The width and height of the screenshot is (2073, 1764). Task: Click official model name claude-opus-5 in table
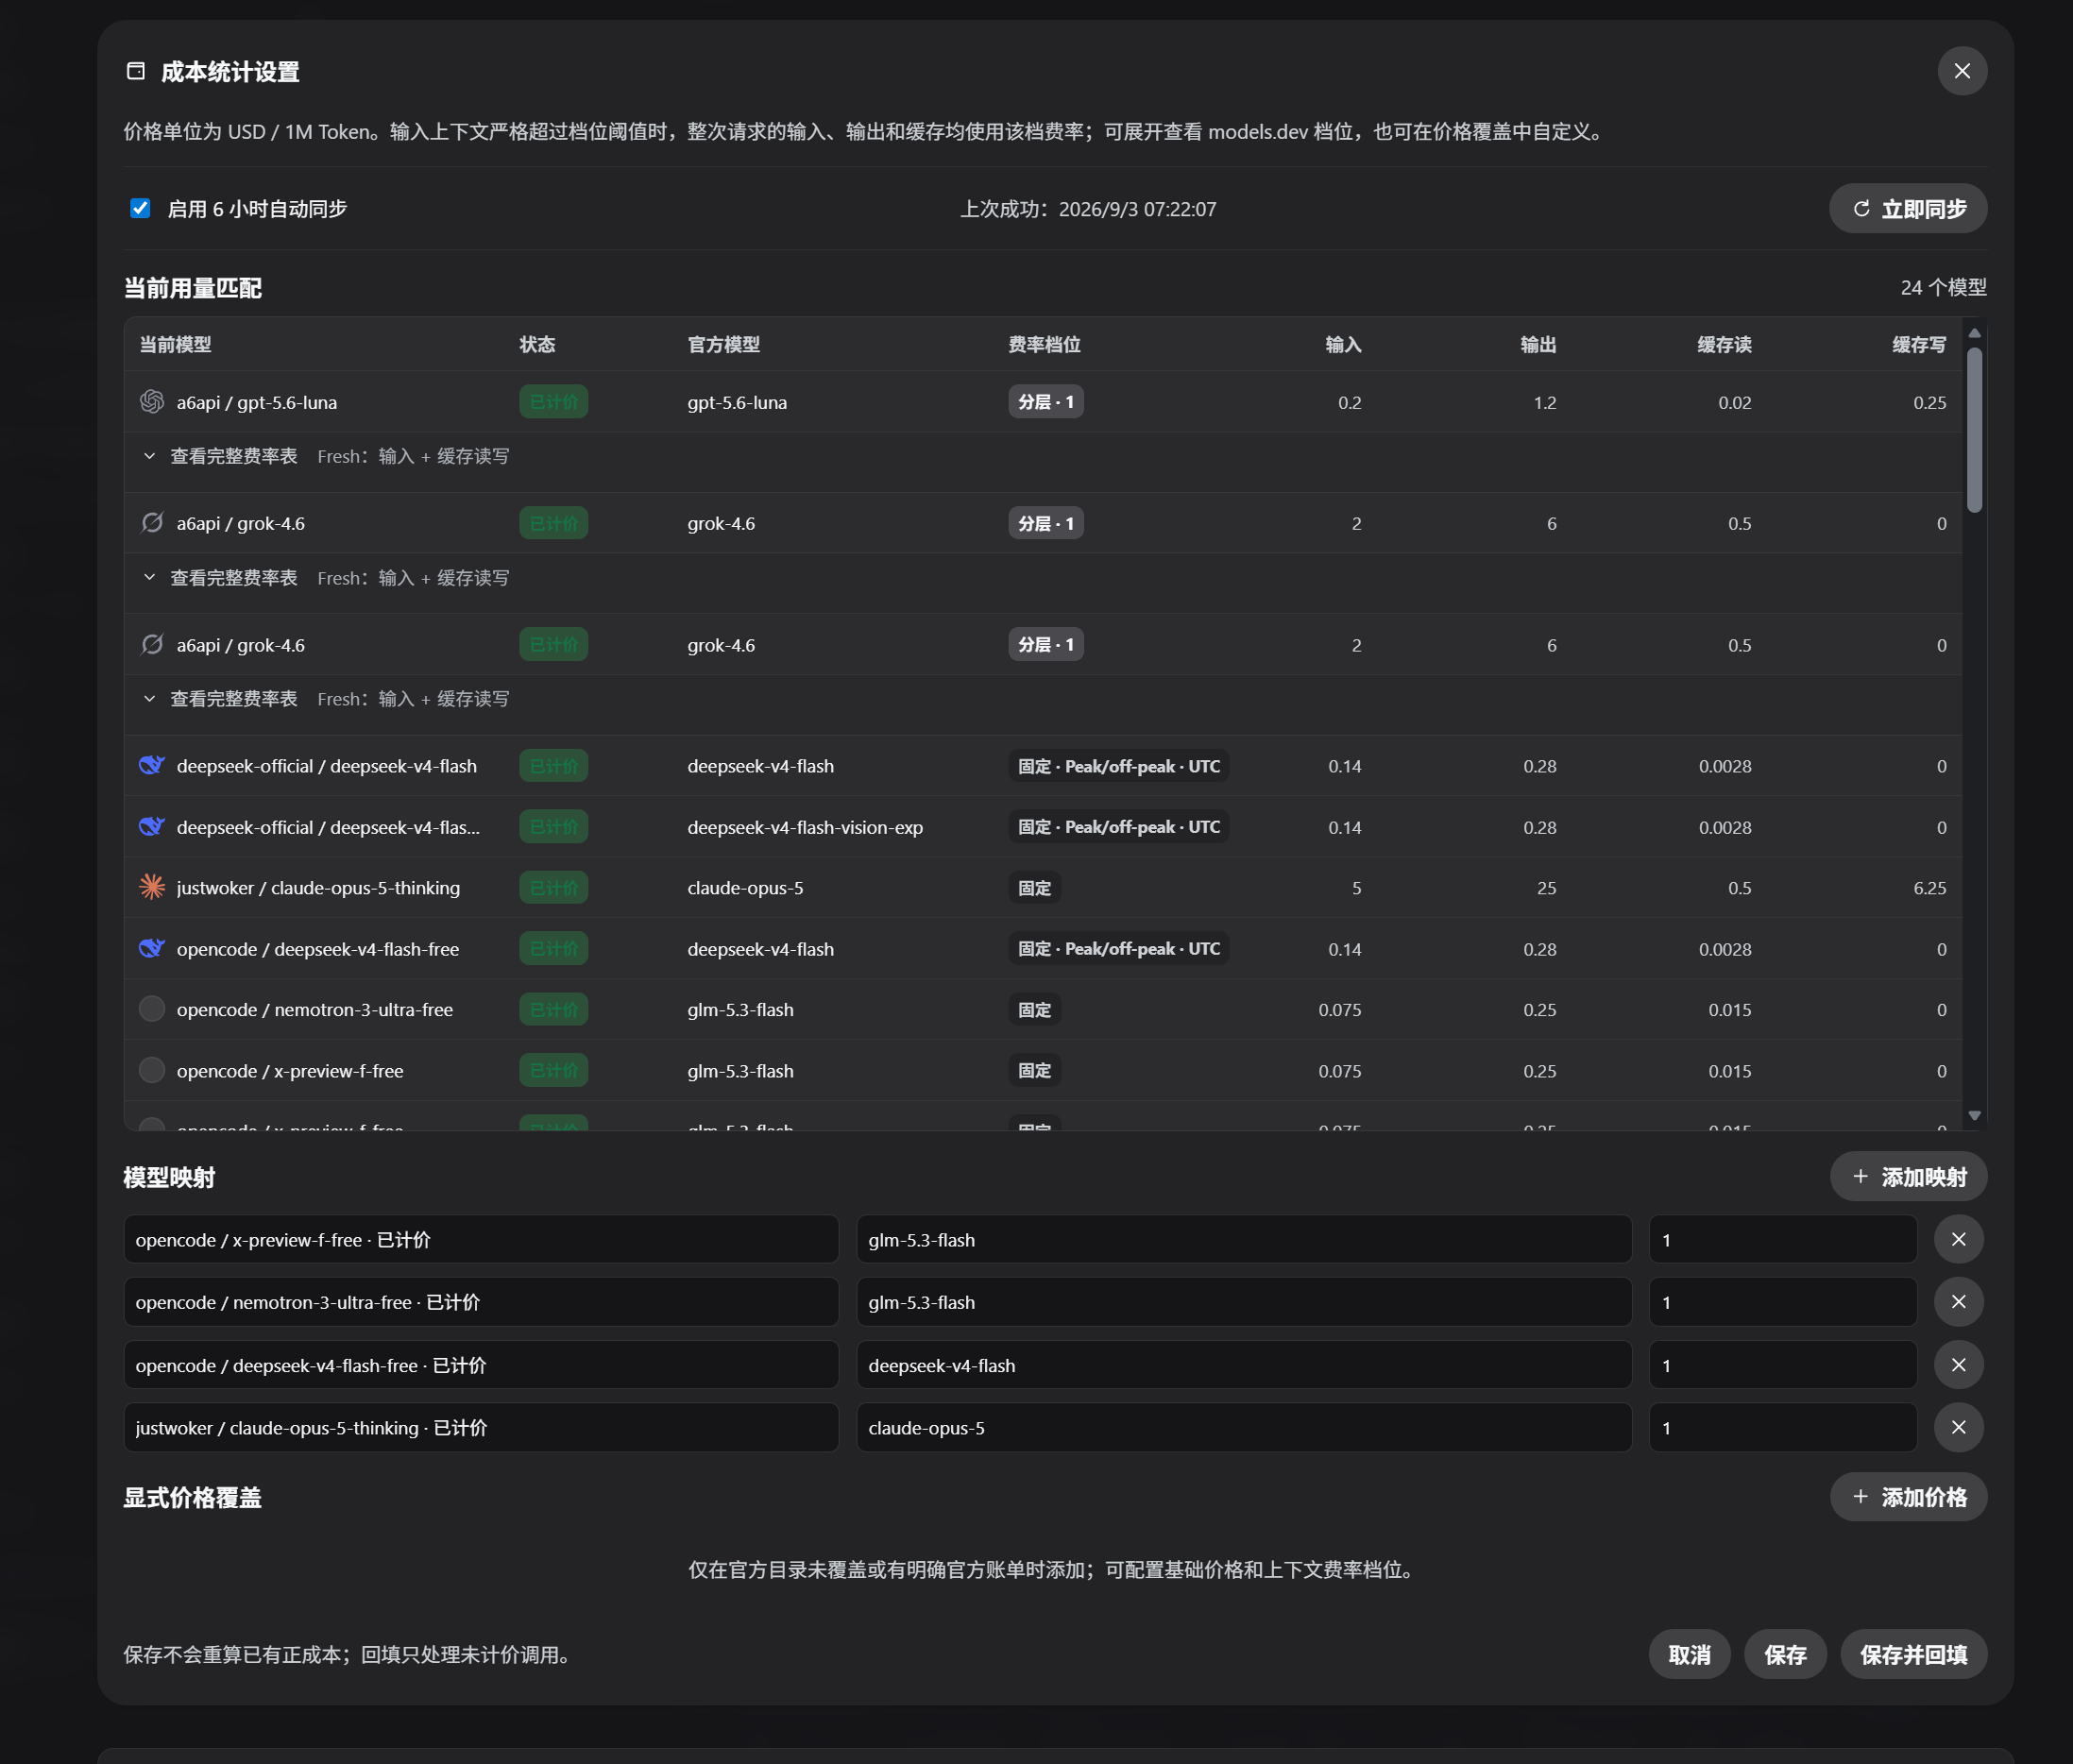click(x=745, y=888)
